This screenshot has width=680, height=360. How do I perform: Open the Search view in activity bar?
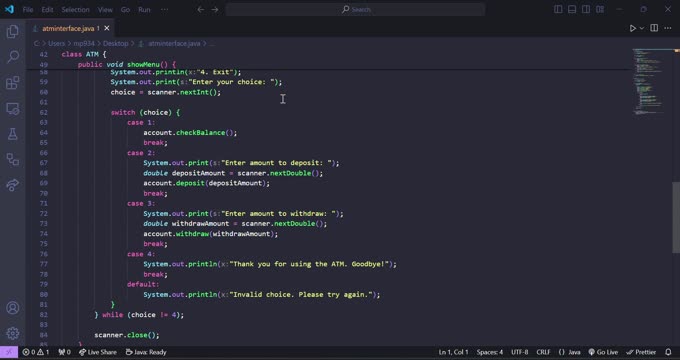(x=13, y=56)
